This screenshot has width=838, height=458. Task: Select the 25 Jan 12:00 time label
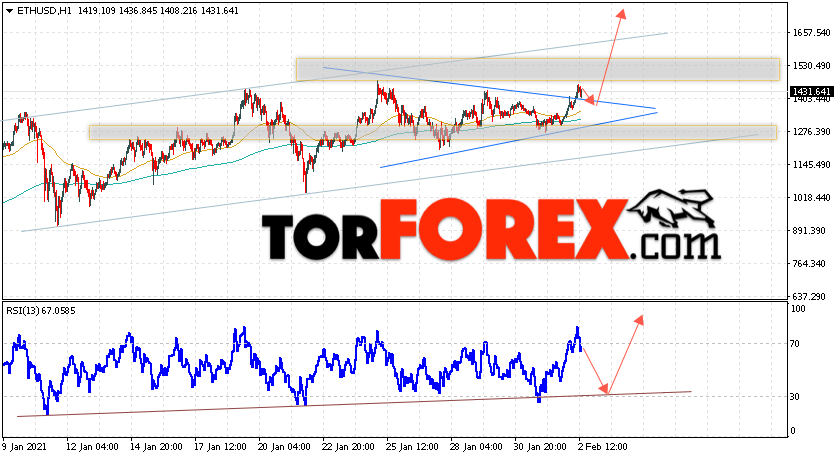point(413,447)
